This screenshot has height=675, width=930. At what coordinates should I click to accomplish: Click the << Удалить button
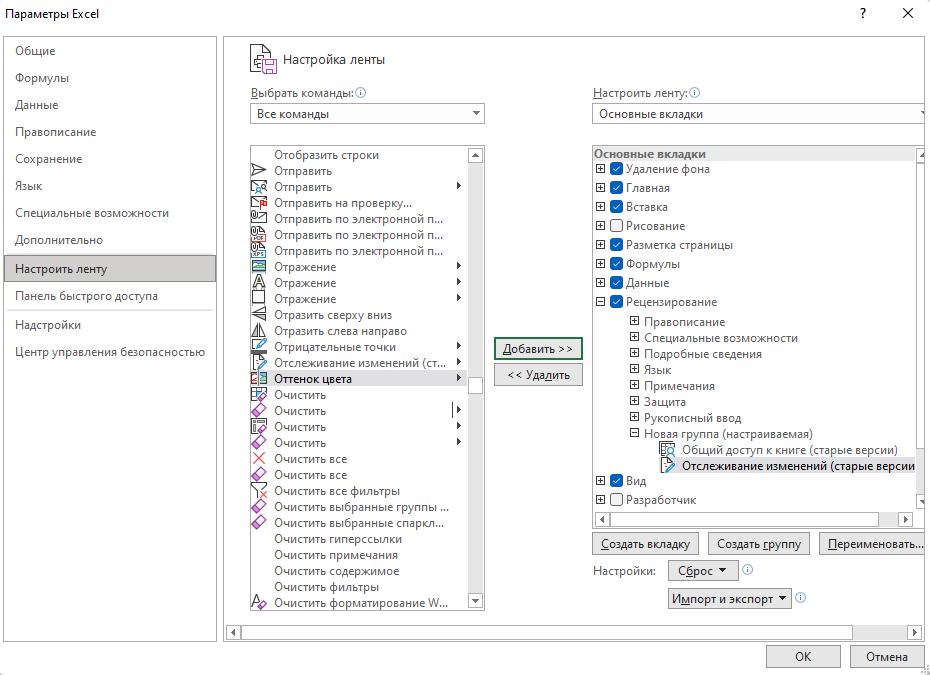click(538, 375)
